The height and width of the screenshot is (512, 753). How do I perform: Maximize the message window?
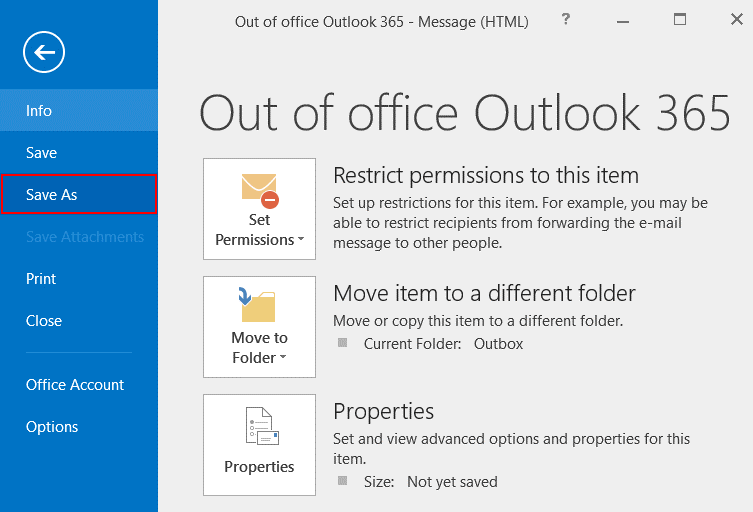pyautogui.click(x=680, y=20)
